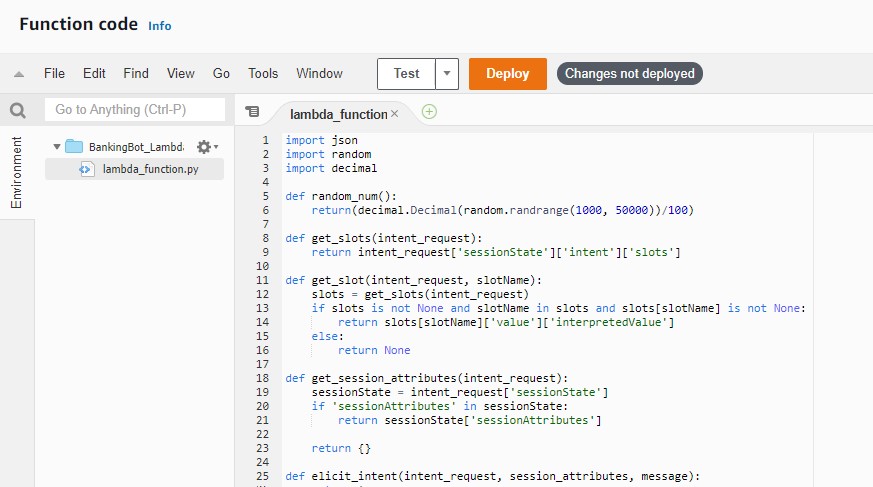
Task: Click "if 'sessionAttributes' in sessionState:" line
Action: [x=440, y=406]
